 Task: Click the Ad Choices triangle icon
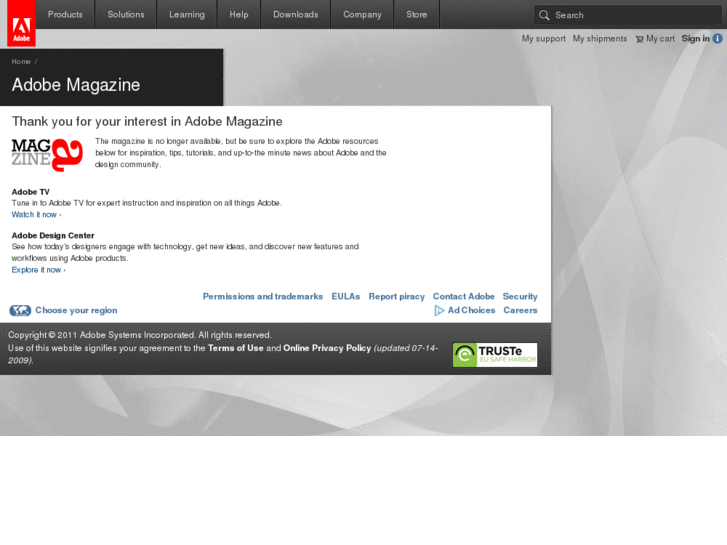pyautogui.click(x=439, y=310)
